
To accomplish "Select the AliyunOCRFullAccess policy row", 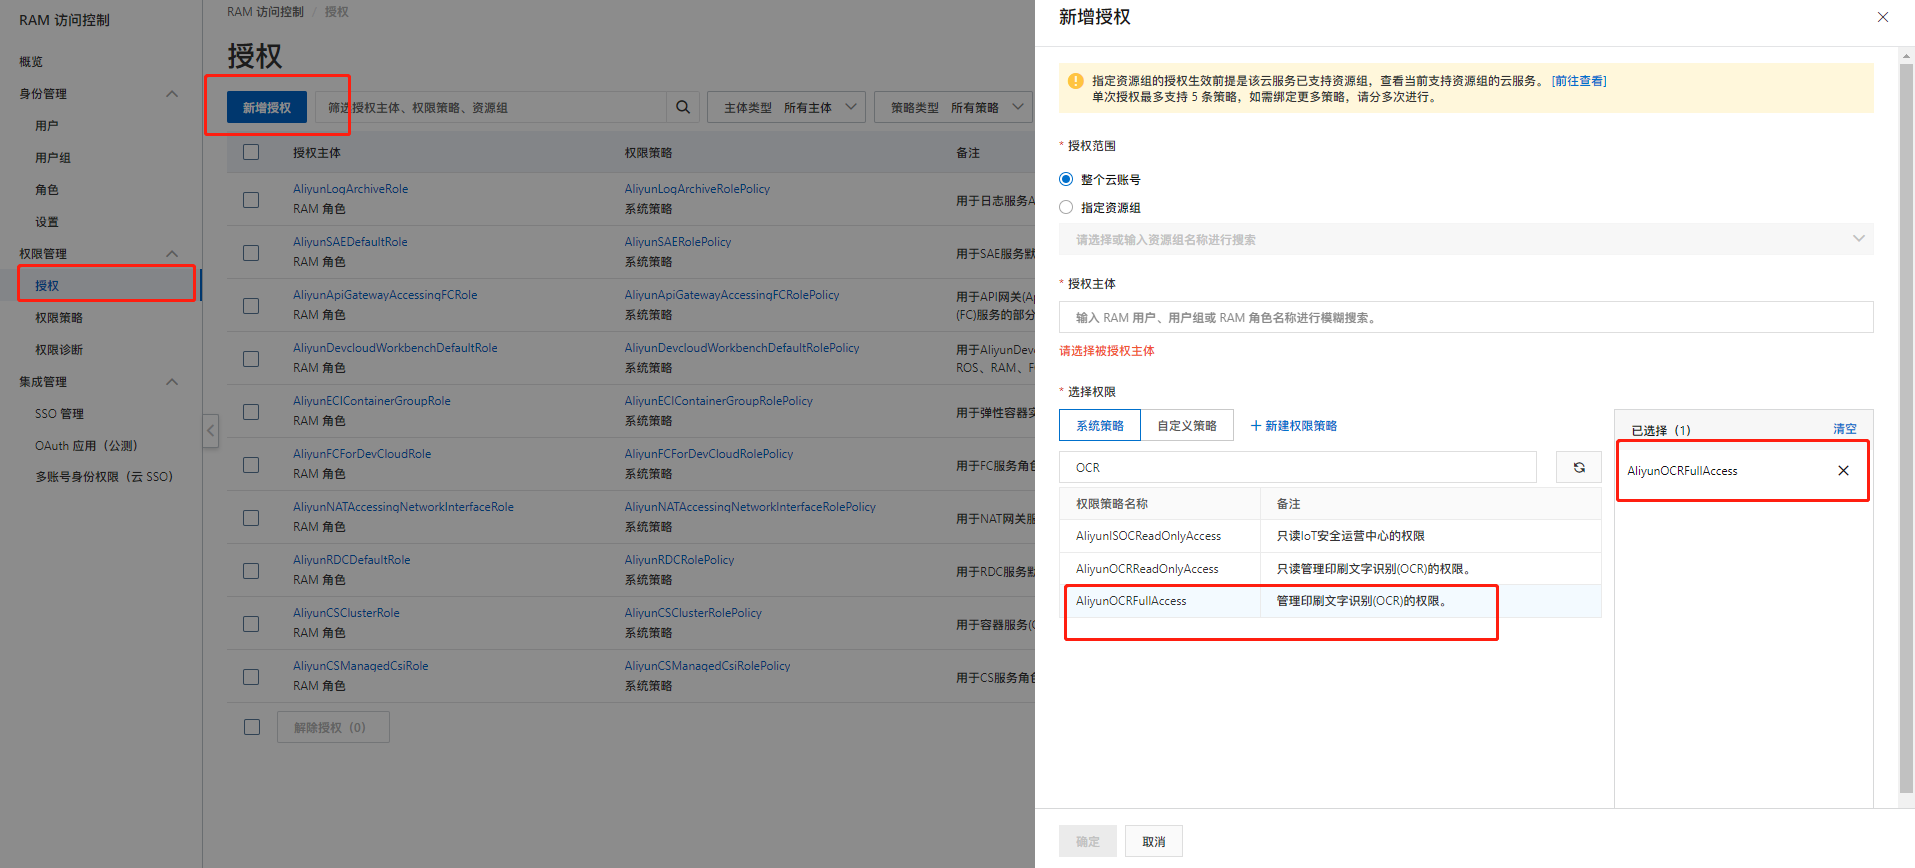I will (x=1330, y=601).
